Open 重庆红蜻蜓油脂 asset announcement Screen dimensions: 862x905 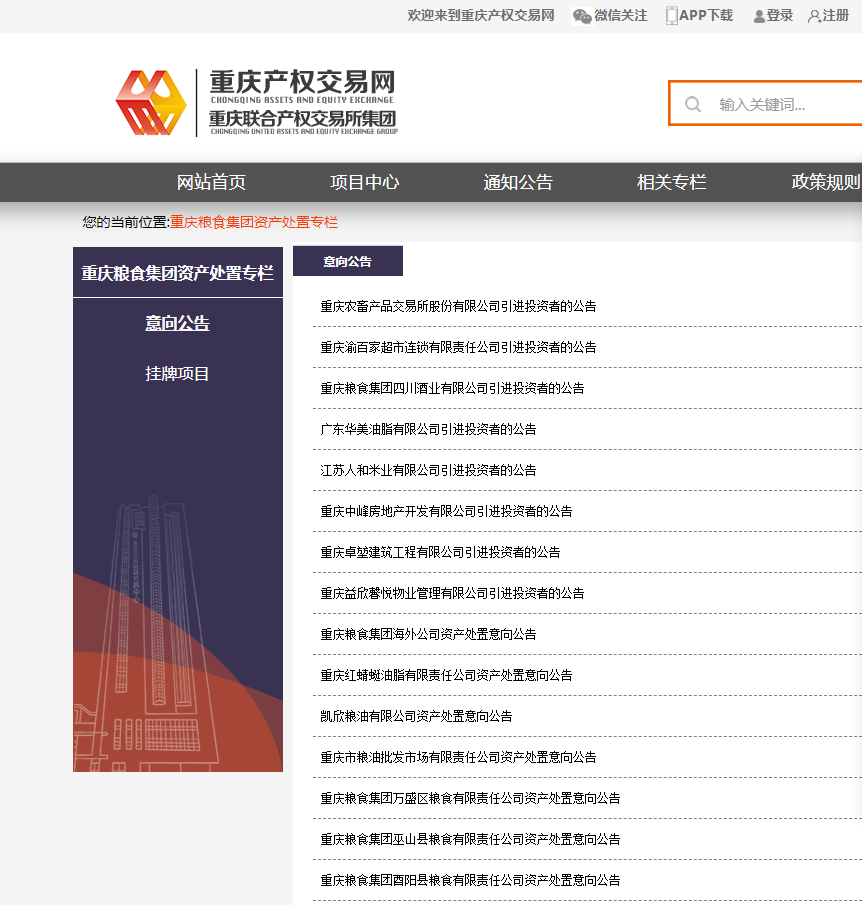tap(446, 675)
